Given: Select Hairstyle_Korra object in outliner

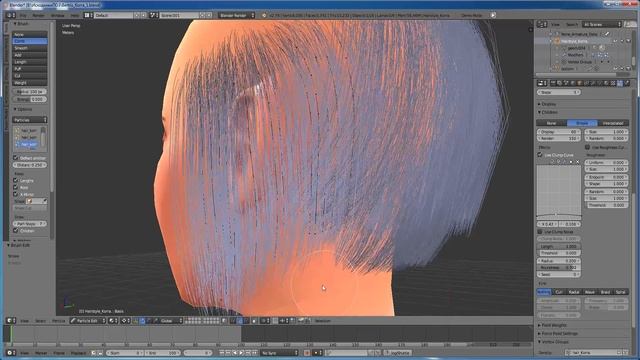Looking at the screenshot, I should tap(574, 41).
